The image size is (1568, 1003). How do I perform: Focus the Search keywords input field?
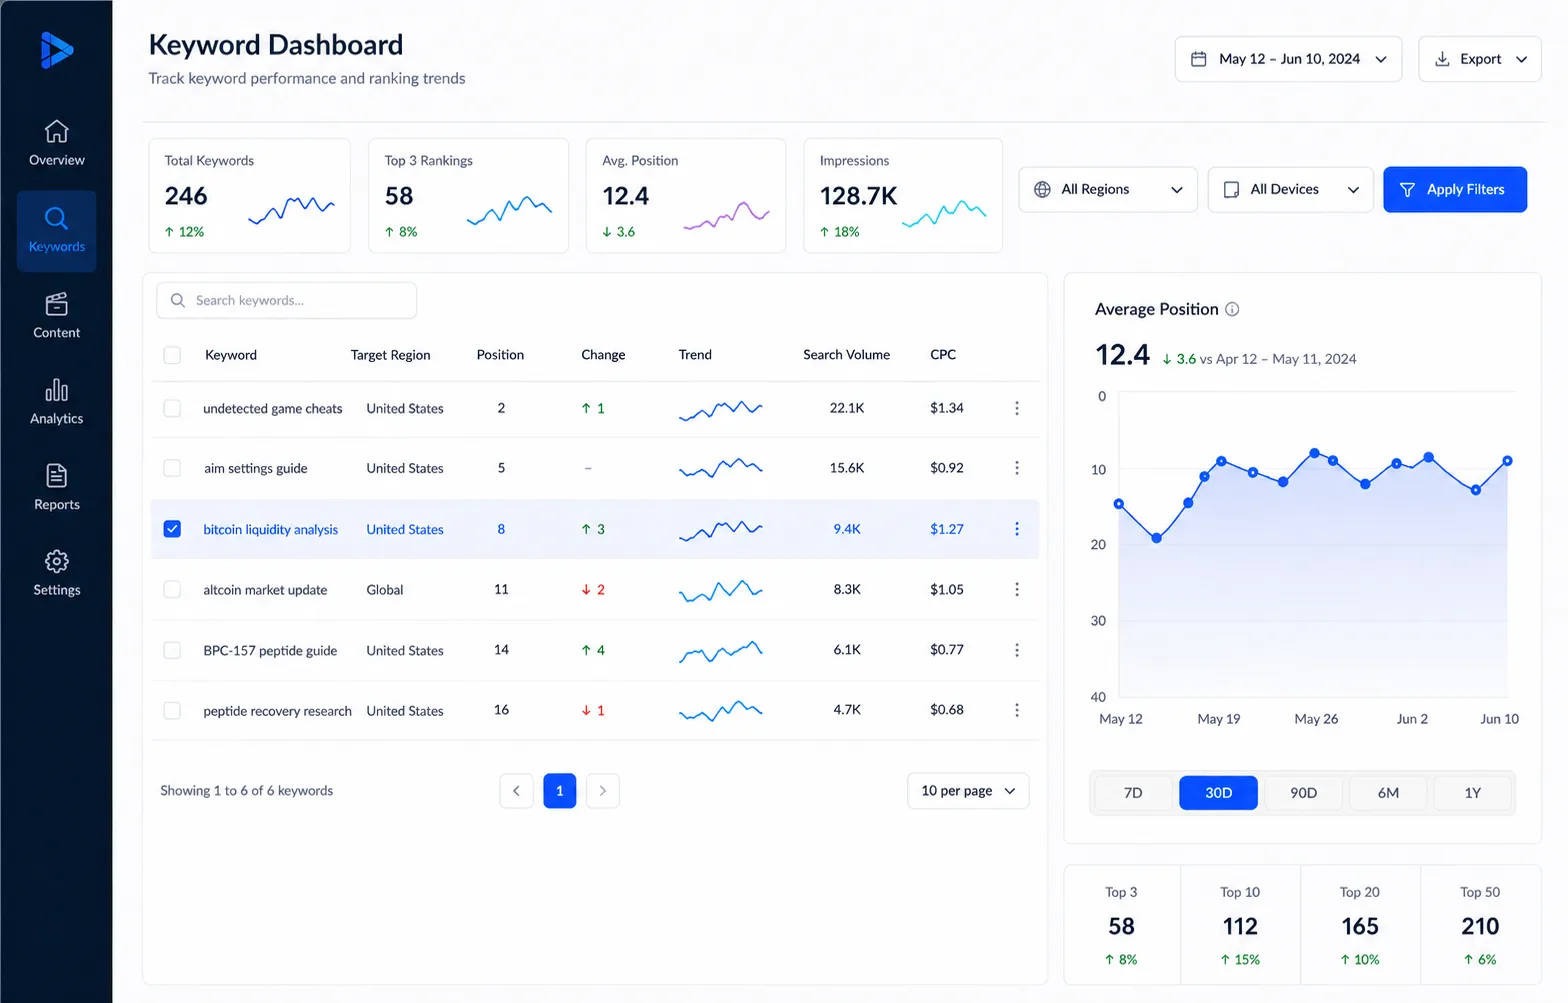click(287, 300)
